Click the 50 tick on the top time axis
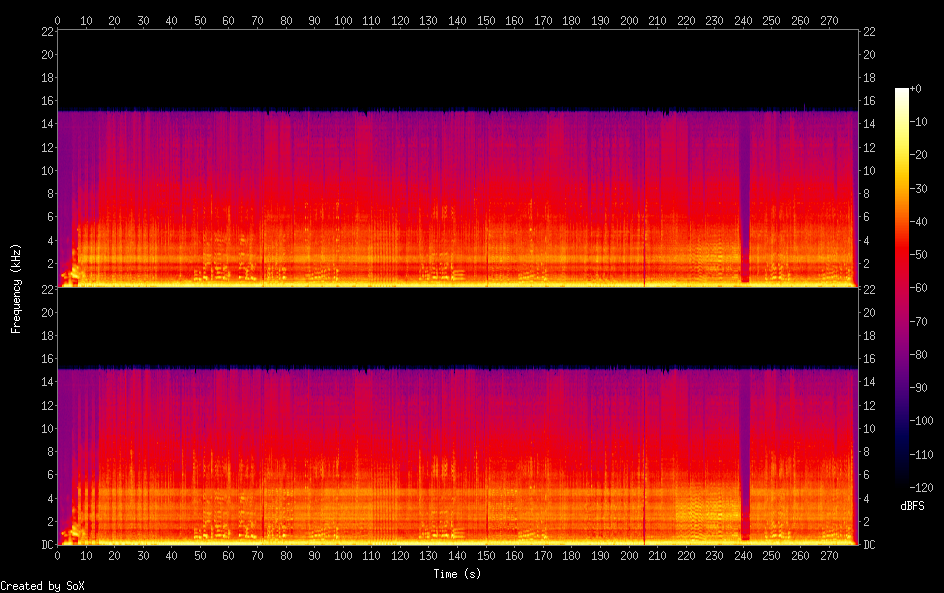Image resolution: width=944 pixels, height=593 pixels. pos(201,20)
